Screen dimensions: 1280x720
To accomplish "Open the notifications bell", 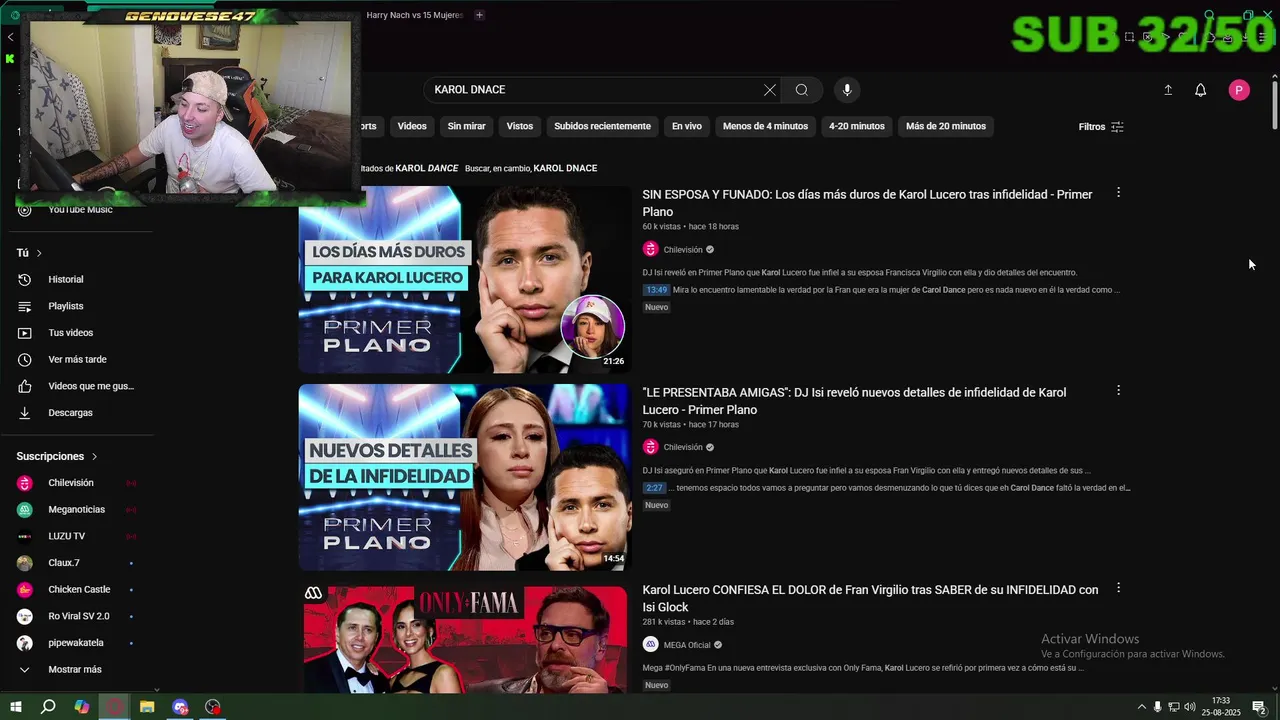I will tap(1201, 90).
